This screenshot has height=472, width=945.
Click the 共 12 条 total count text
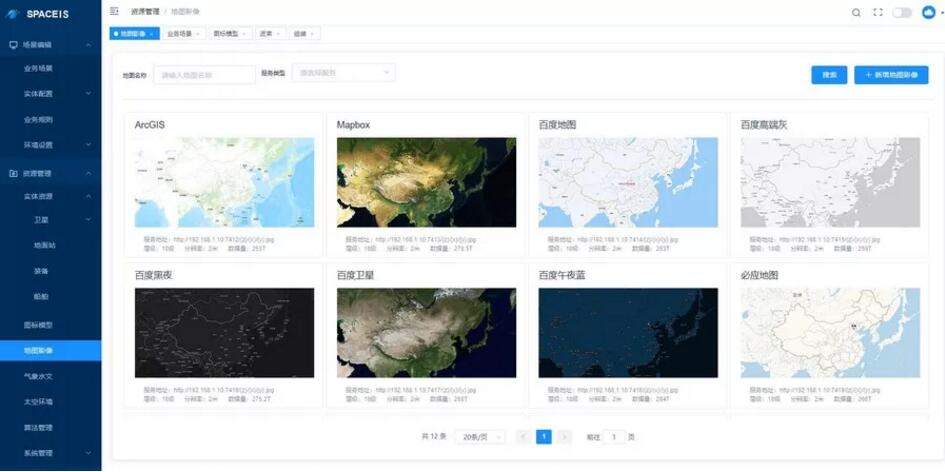coord(433,437)
